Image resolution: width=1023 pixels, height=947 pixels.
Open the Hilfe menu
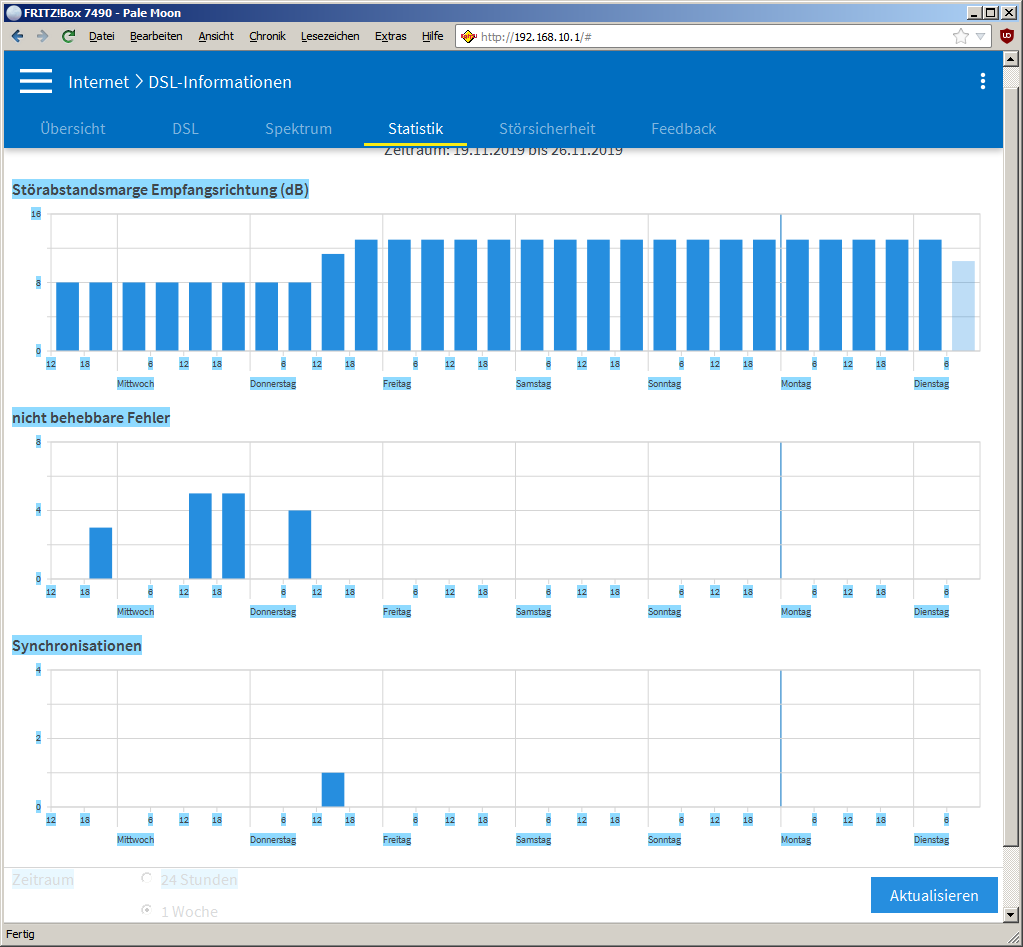[x=433, y=37]
